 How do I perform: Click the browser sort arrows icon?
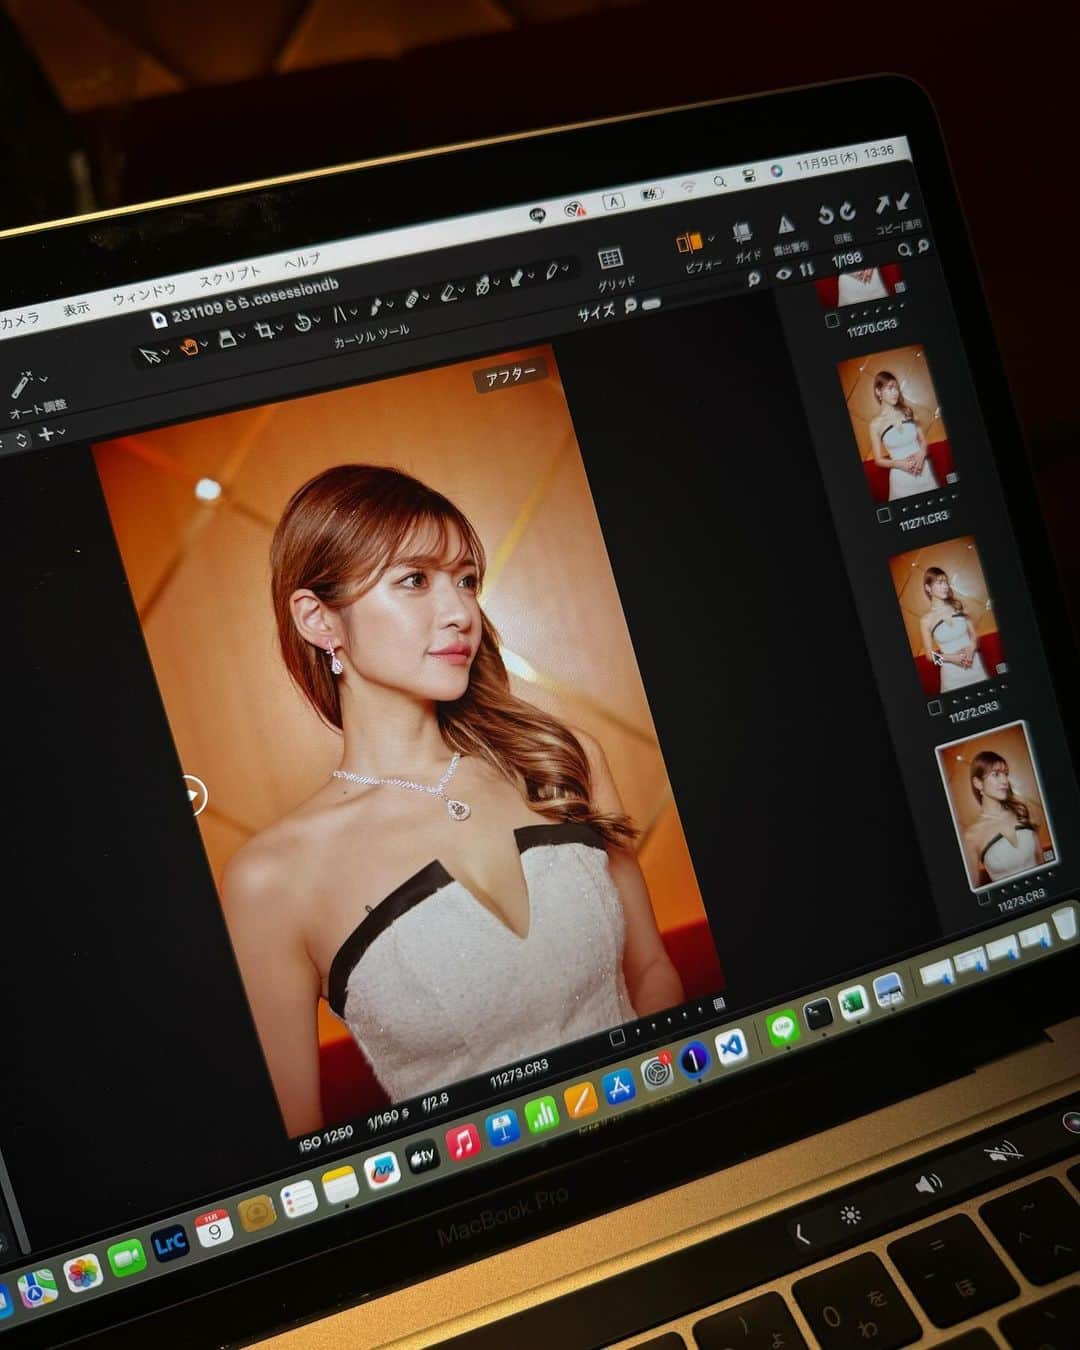807,269
